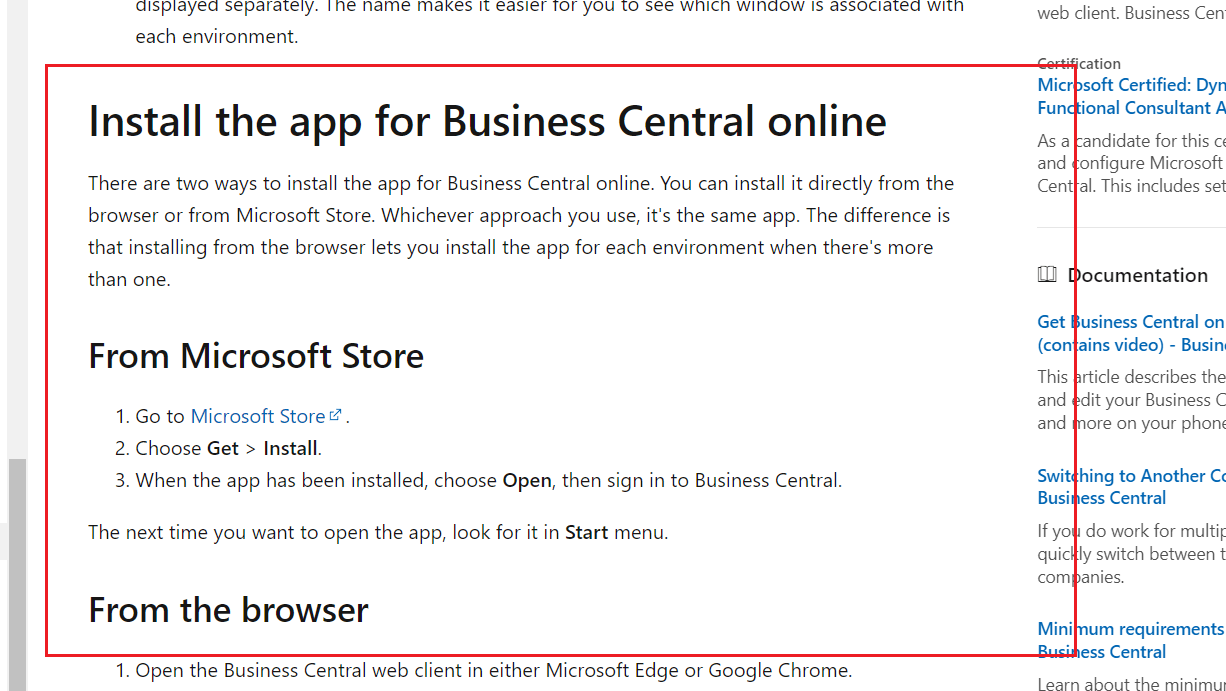Open Microsoft Certified: Dynamics certification link
Image resolution: width=1226 pixels, height=691 pixels.
coord(1131,96)
